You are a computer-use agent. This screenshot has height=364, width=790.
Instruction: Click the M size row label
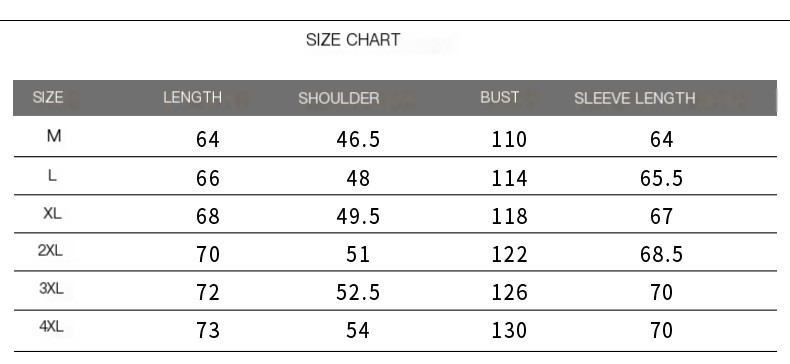[54, 136]
